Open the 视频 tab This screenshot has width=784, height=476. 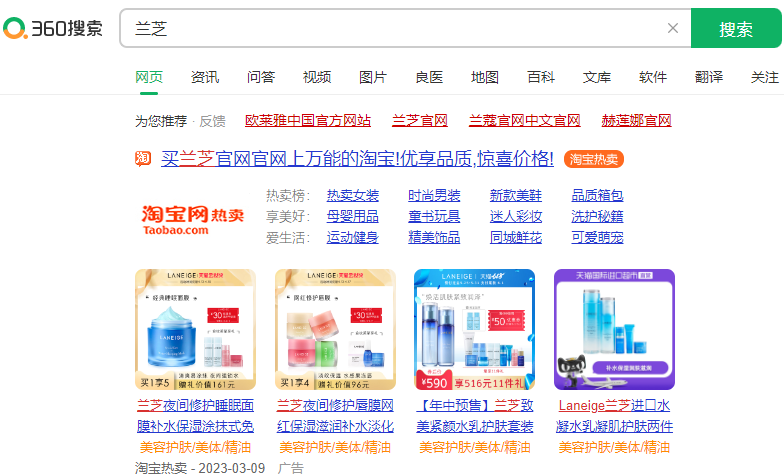pyautogui.click(x=317, y=77)
